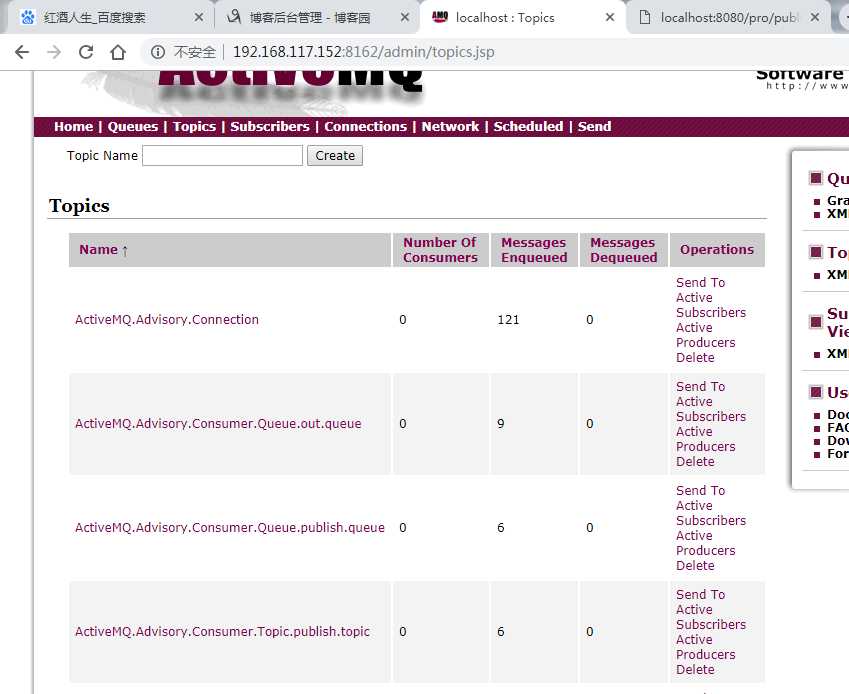View Active Subscribers for Topic.publish.topic
This screenshot has height=694, width=849.
(710, 617)
